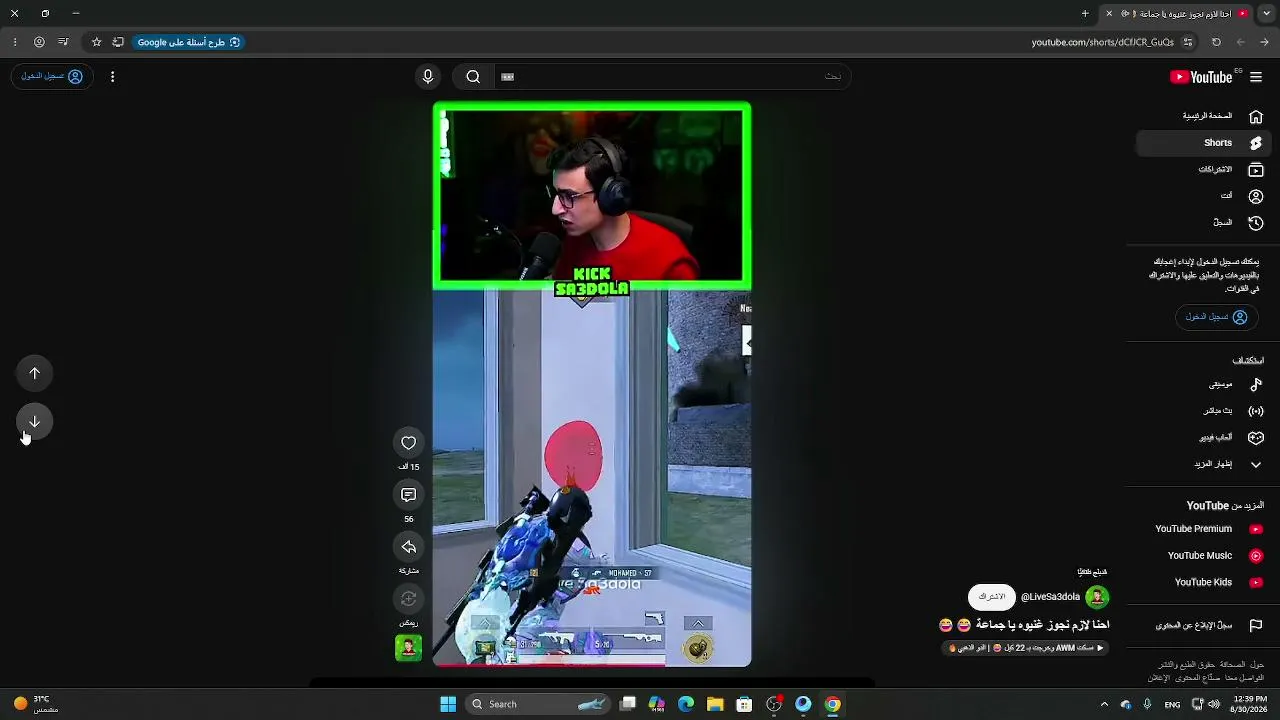Image resolution: width=1280 pixels, height=720 pixels.
Task: Open the Home page in YouTube sidebar
Action: (1203, 116)
